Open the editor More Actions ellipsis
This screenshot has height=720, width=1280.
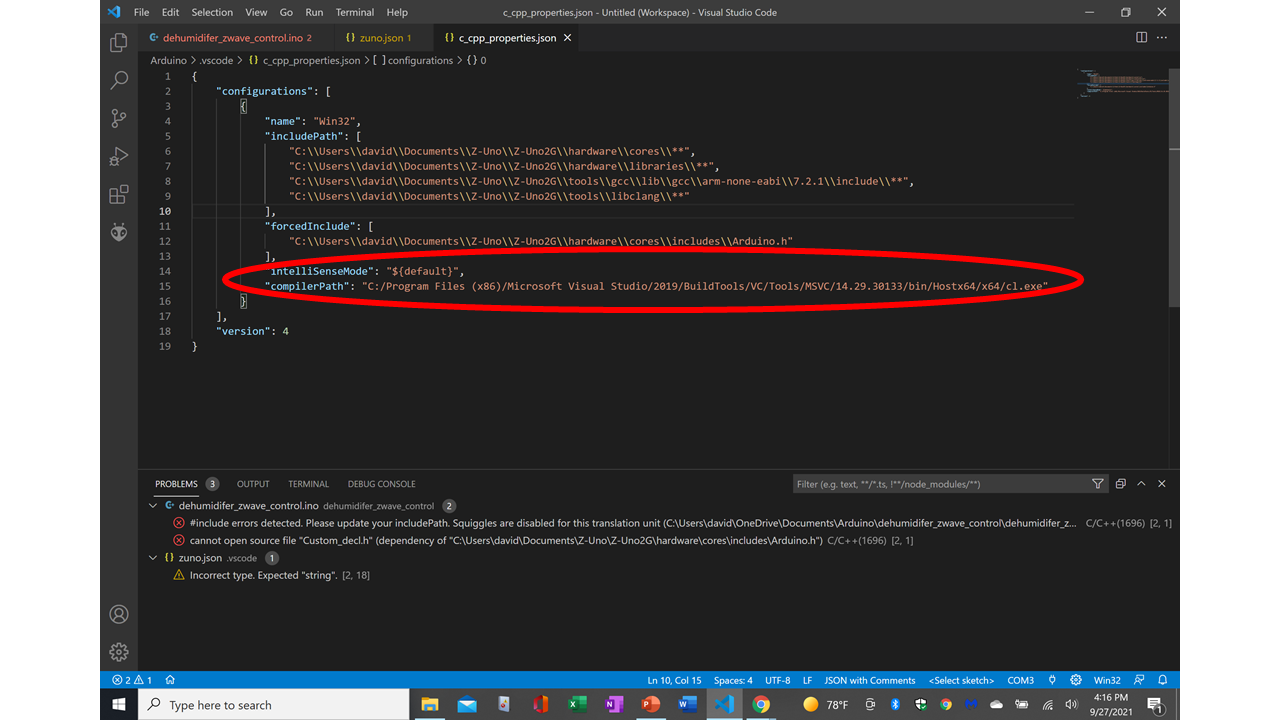(1163, 37)
